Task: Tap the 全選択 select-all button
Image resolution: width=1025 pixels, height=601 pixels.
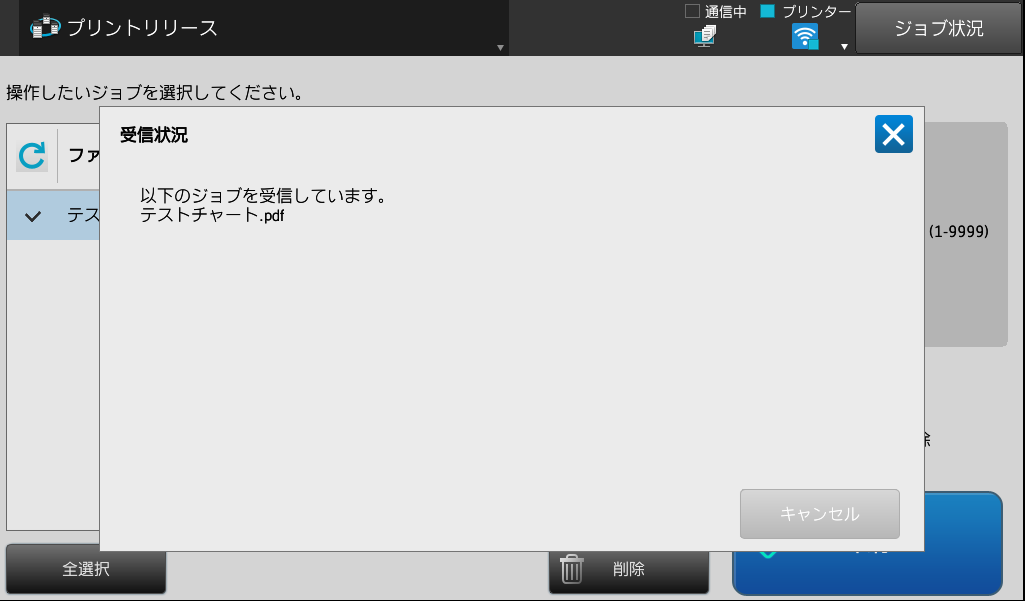Action: click(86, 569)
